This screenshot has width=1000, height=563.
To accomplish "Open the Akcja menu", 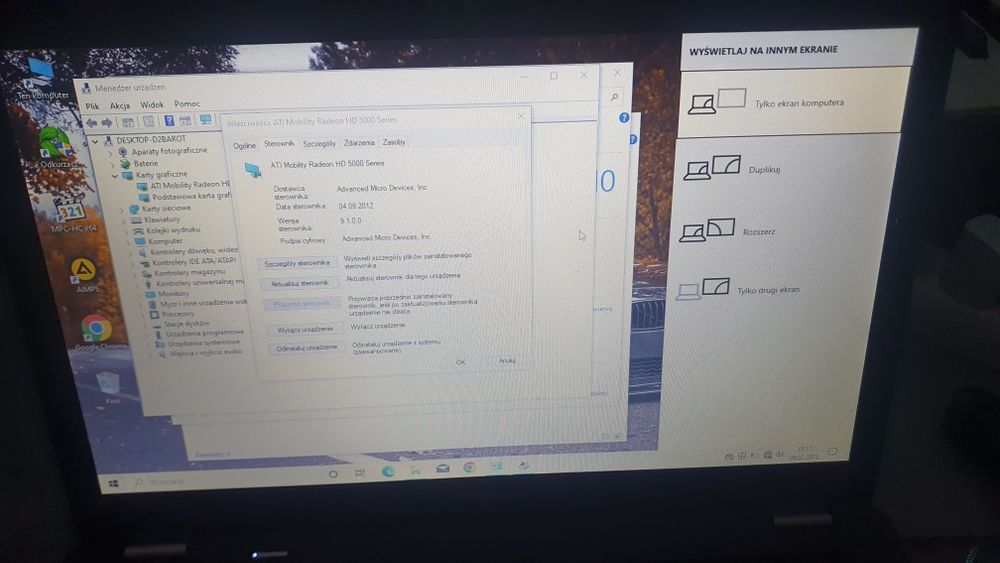I will [120, 105].
